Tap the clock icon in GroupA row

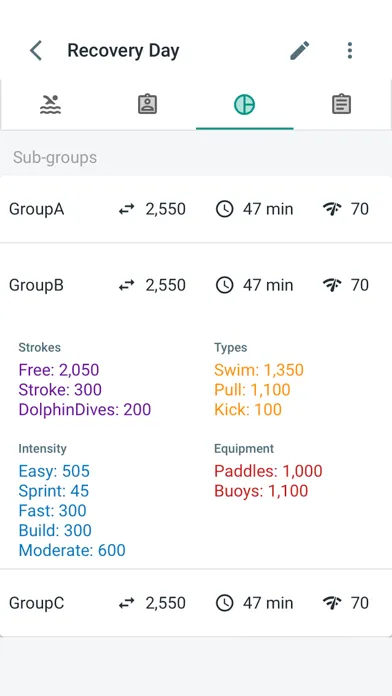[x=225, y=209]
